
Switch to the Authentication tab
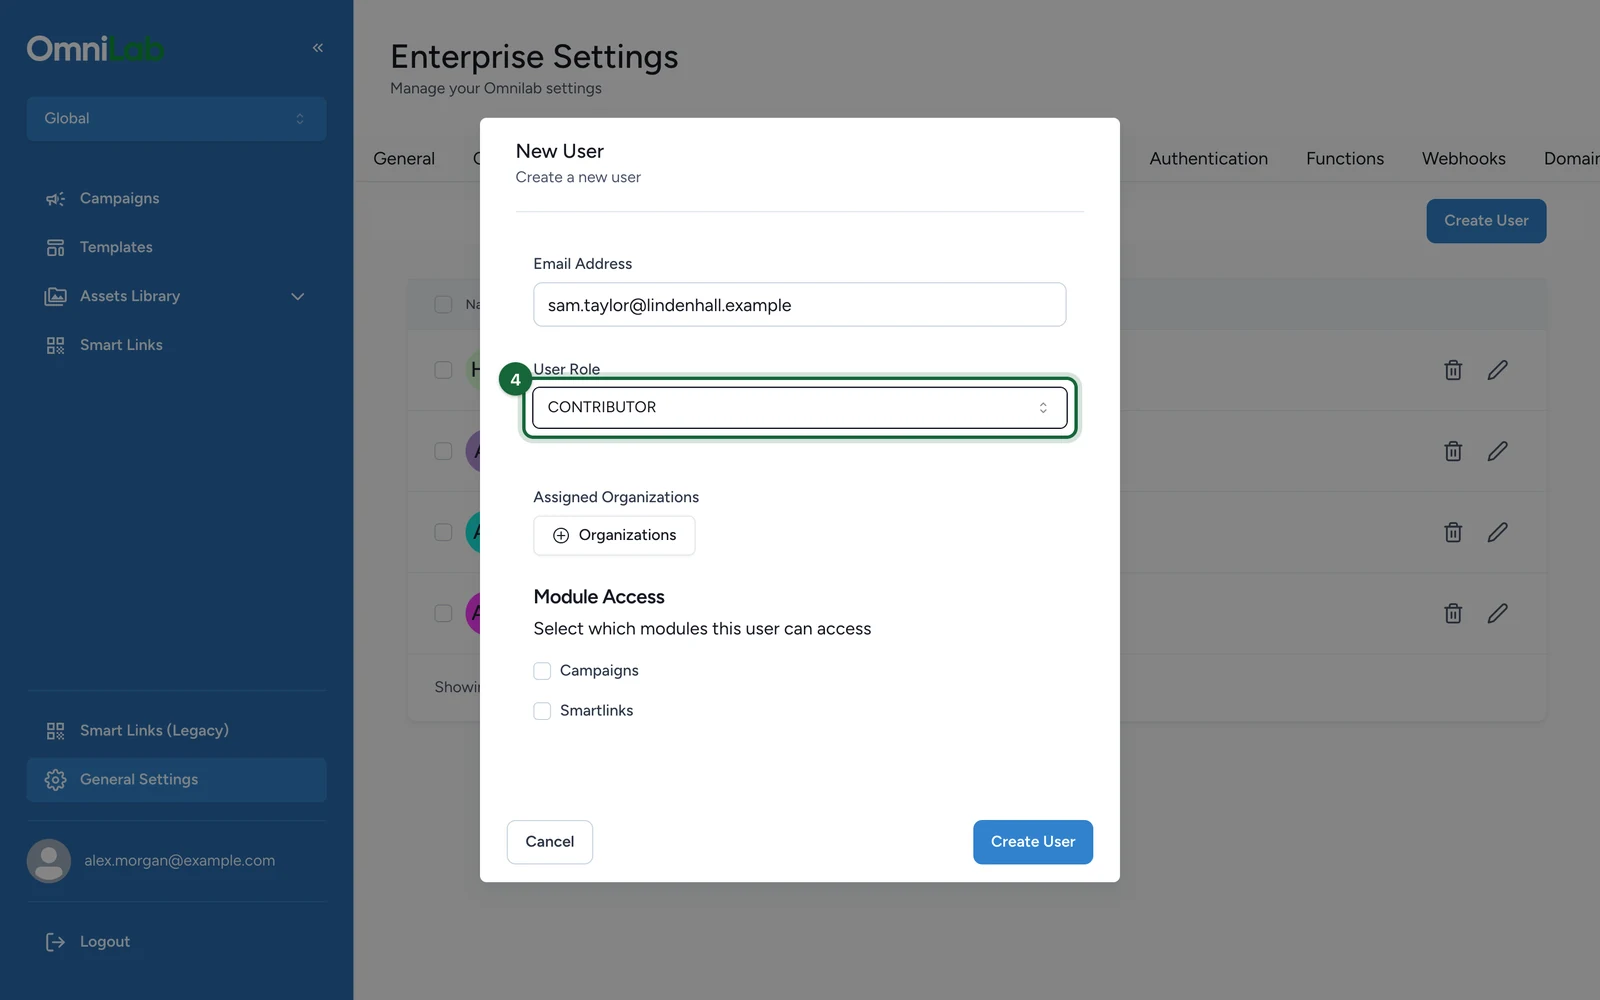[1208, 159]
